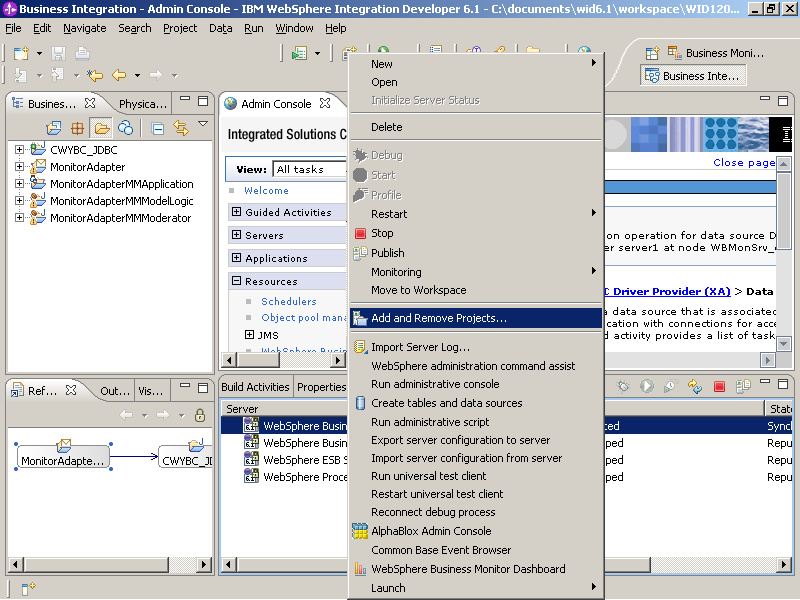
Task: Switch to Business Monitoring perspective
Action: 716,53
